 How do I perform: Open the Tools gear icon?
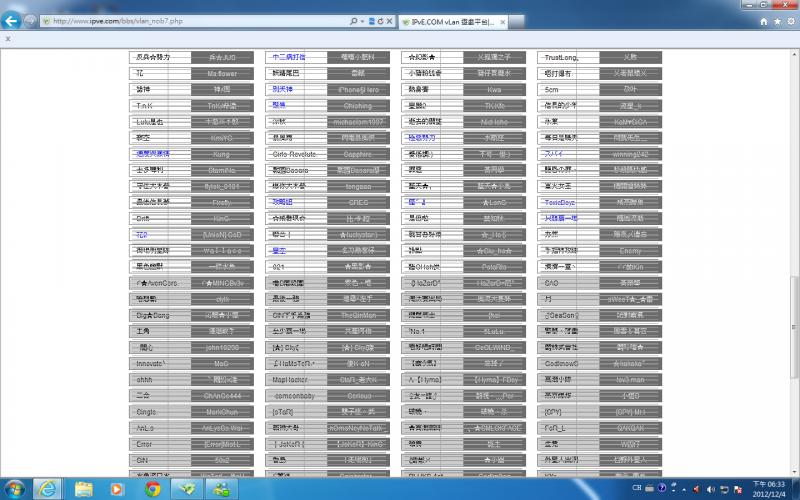791,21
